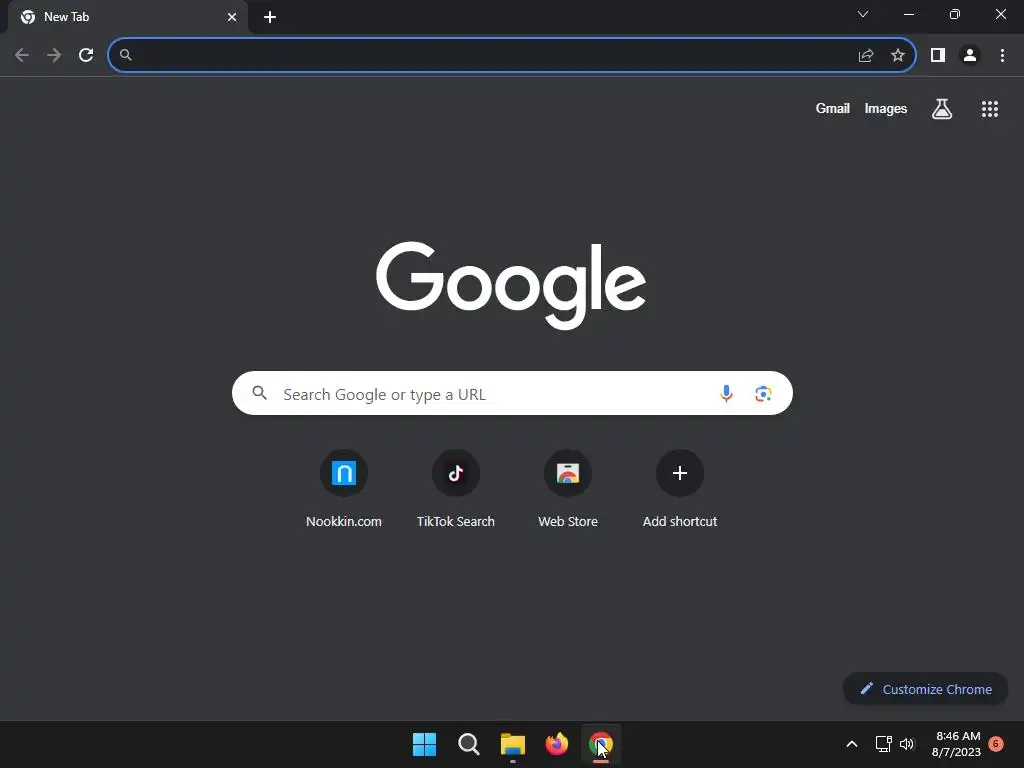Minimize the Chrome window
The width and height of the screenshot is (1024, 768).
(x=908, y=14)
